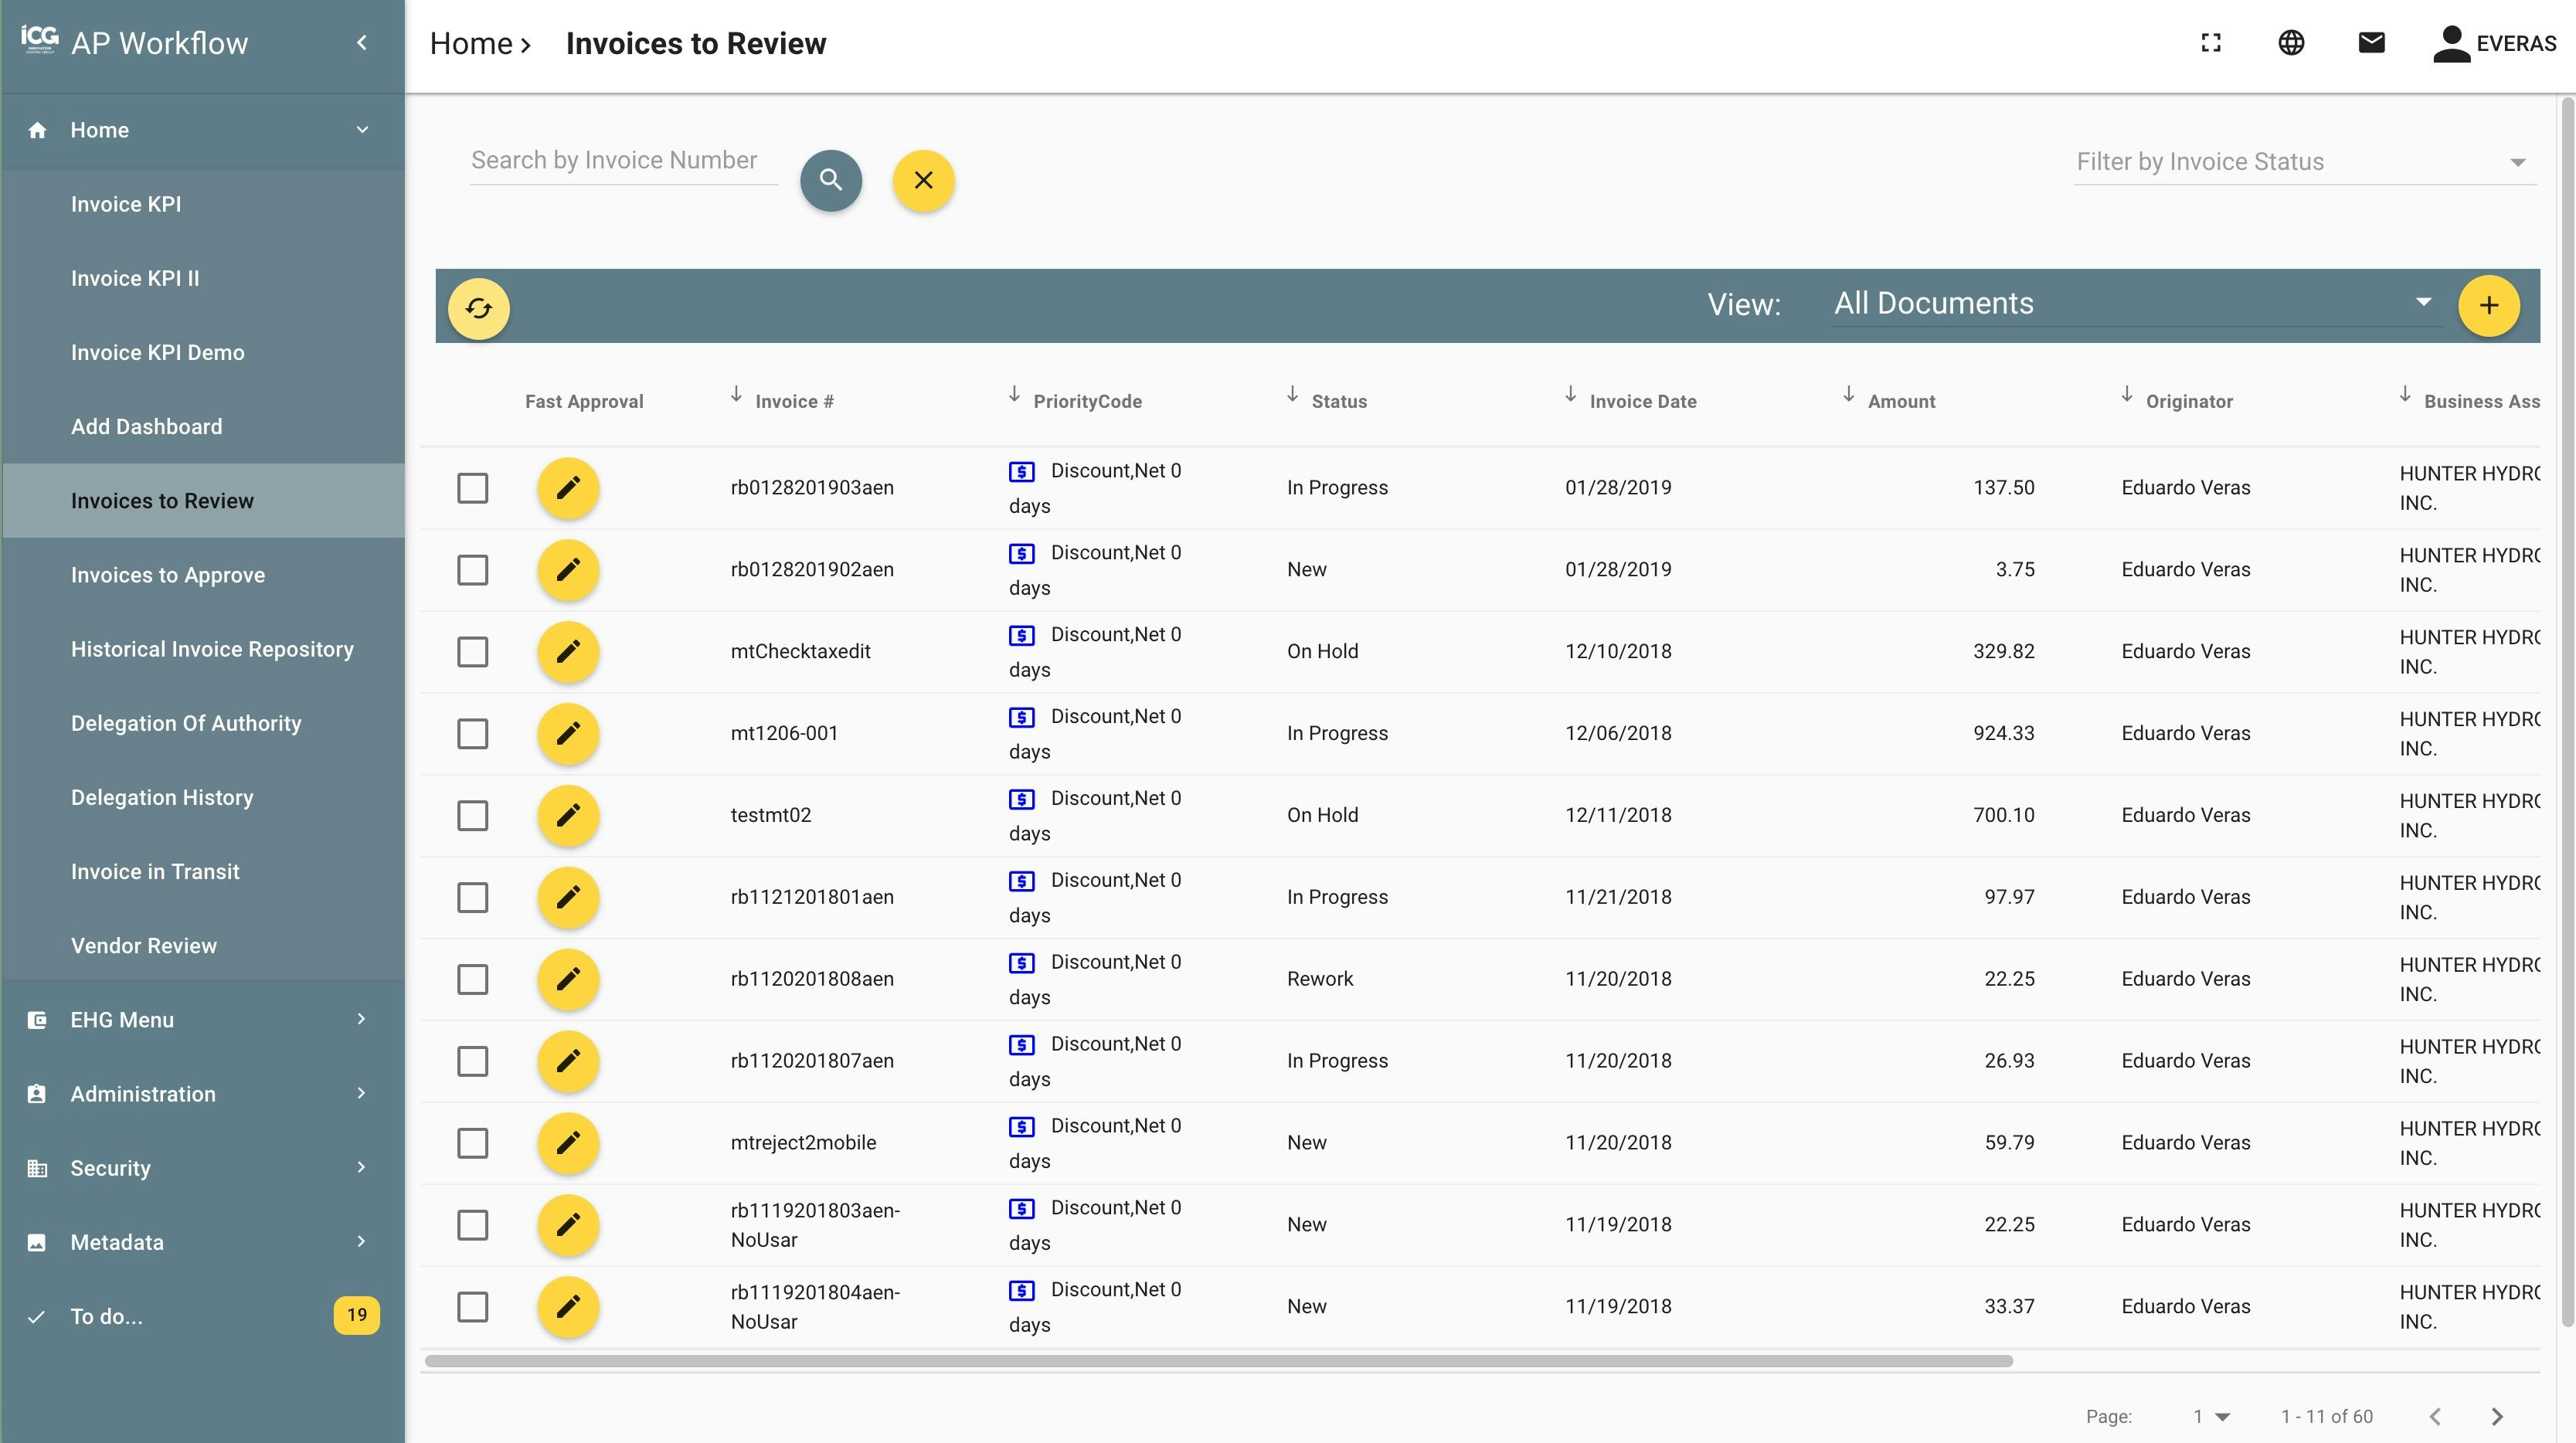Sort table by Originator header
This screenshot has height=1443, width=2576.
pyautogui.click(x=2189, y=401)
